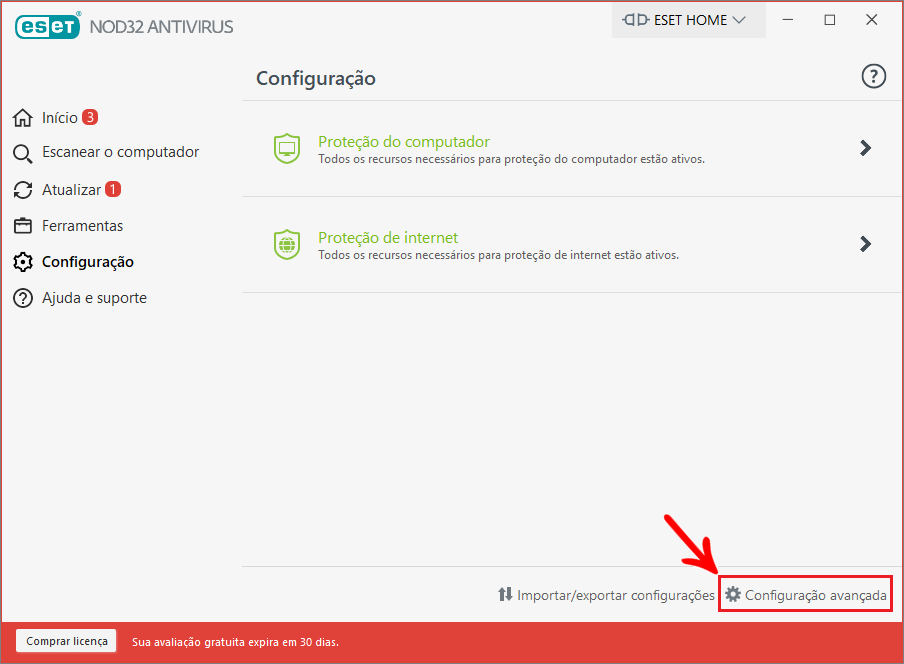Click the advanced settings gear icon
Viewport: 904px width, 664px height.
(733, 594)
